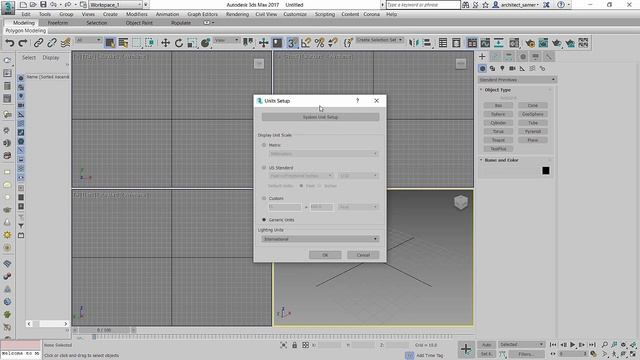Activate the Select Object tool
This screenshot has width=640, height=360.
[x=110, y=42]
